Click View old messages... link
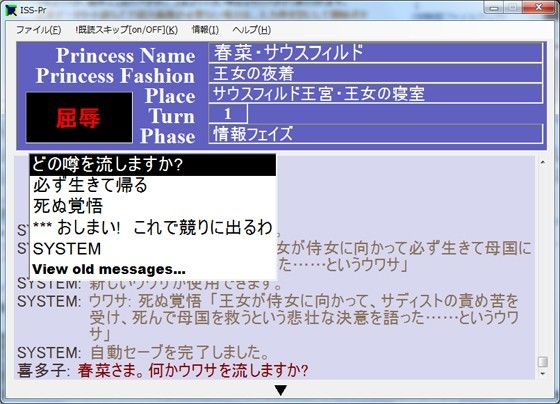This screenshot has width=560, height=404. [109, 269]
